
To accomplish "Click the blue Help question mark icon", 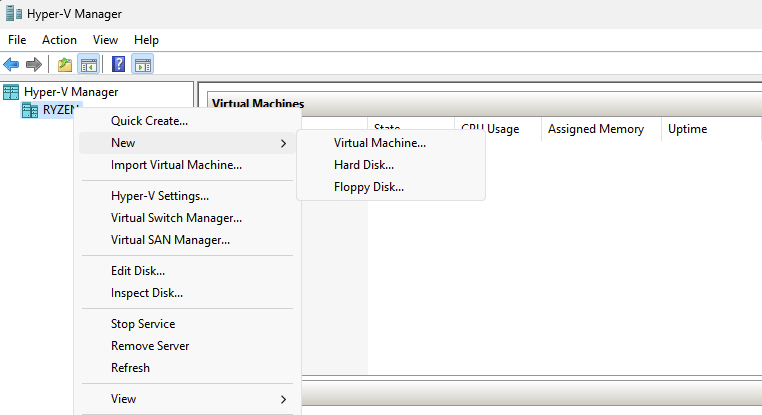I will tap(119, 65).
